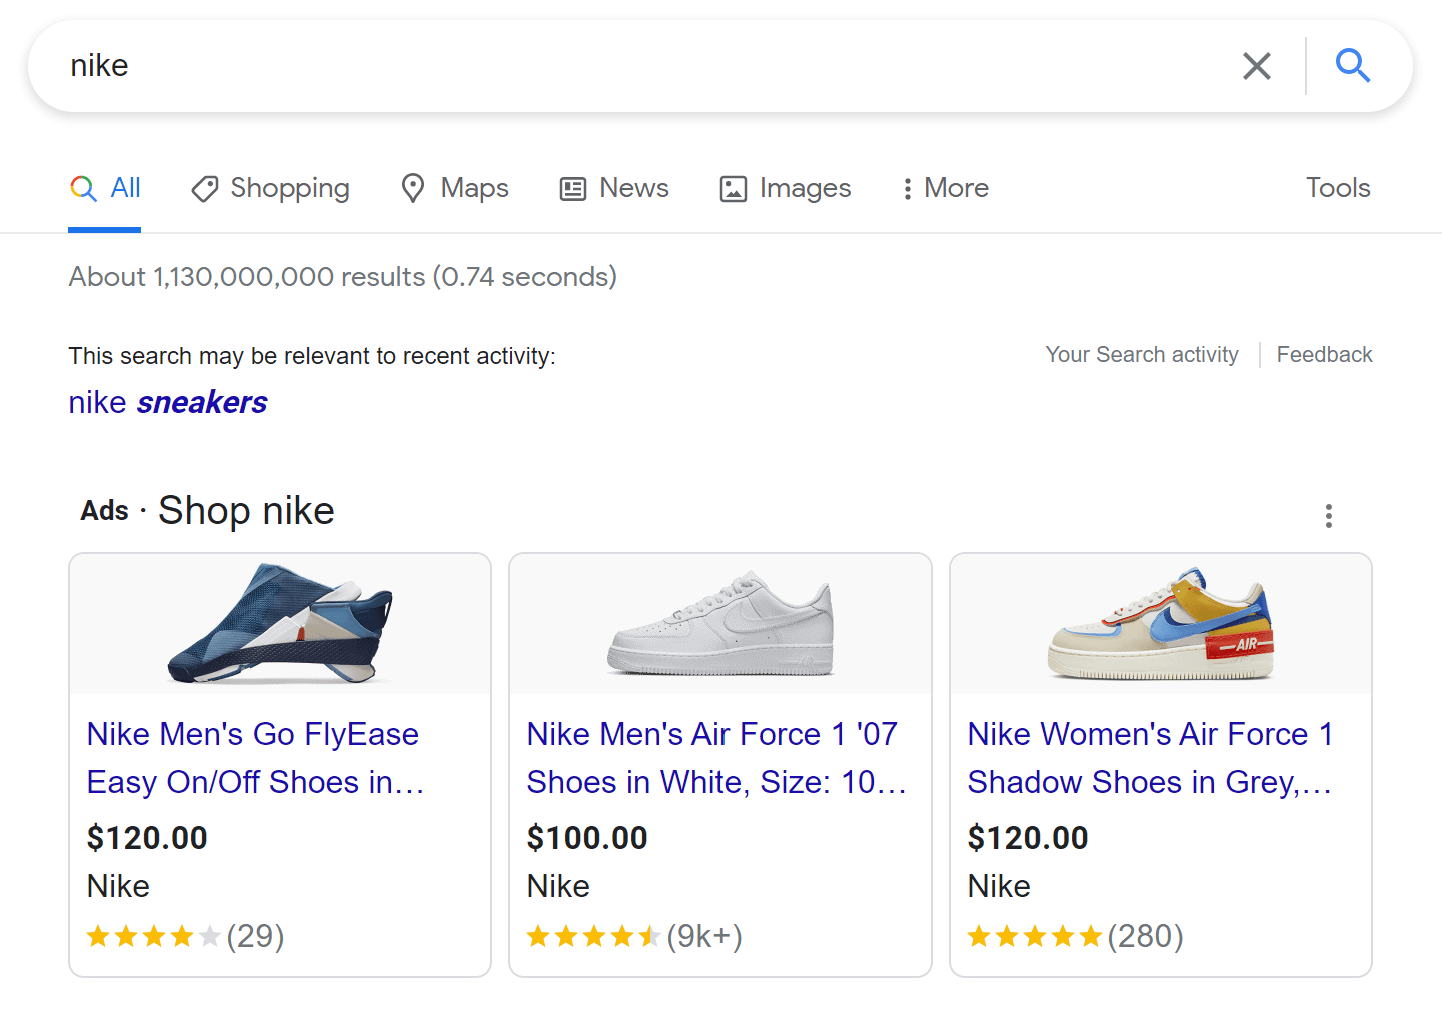
Task: Click the News newspaper icon
Action: coord(572,189)
